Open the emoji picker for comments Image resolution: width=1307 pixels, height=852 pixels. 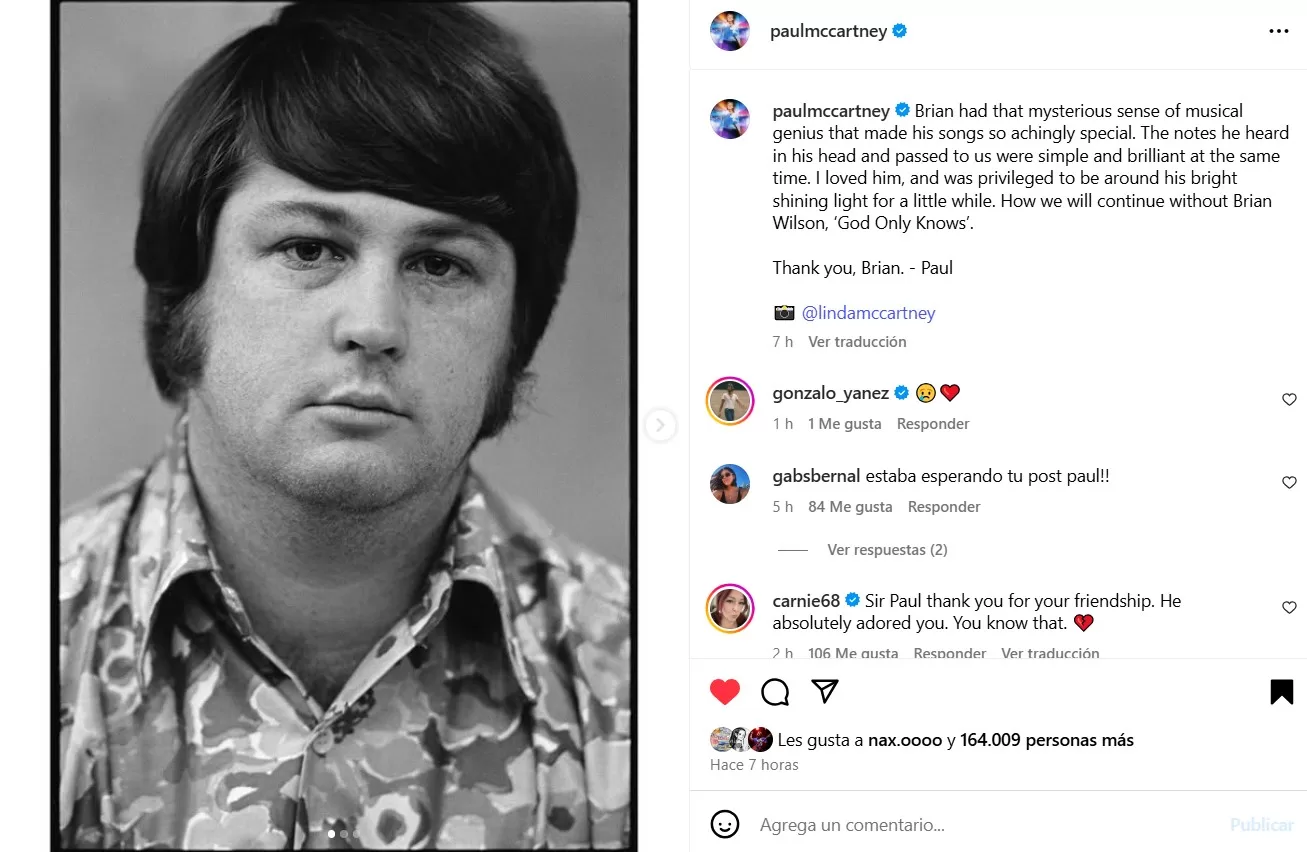(725, 824)
